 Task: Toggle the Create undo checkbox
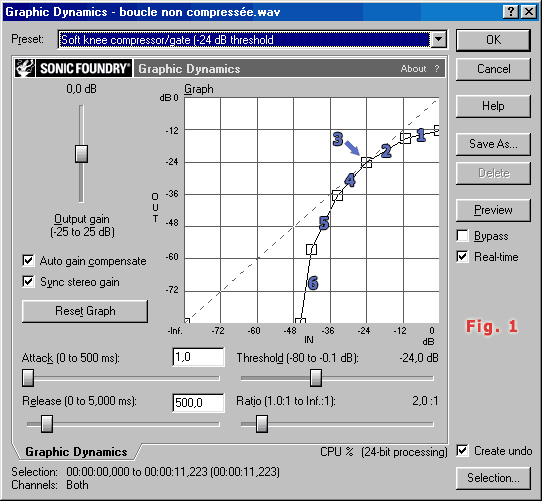[x=462, y=451]
